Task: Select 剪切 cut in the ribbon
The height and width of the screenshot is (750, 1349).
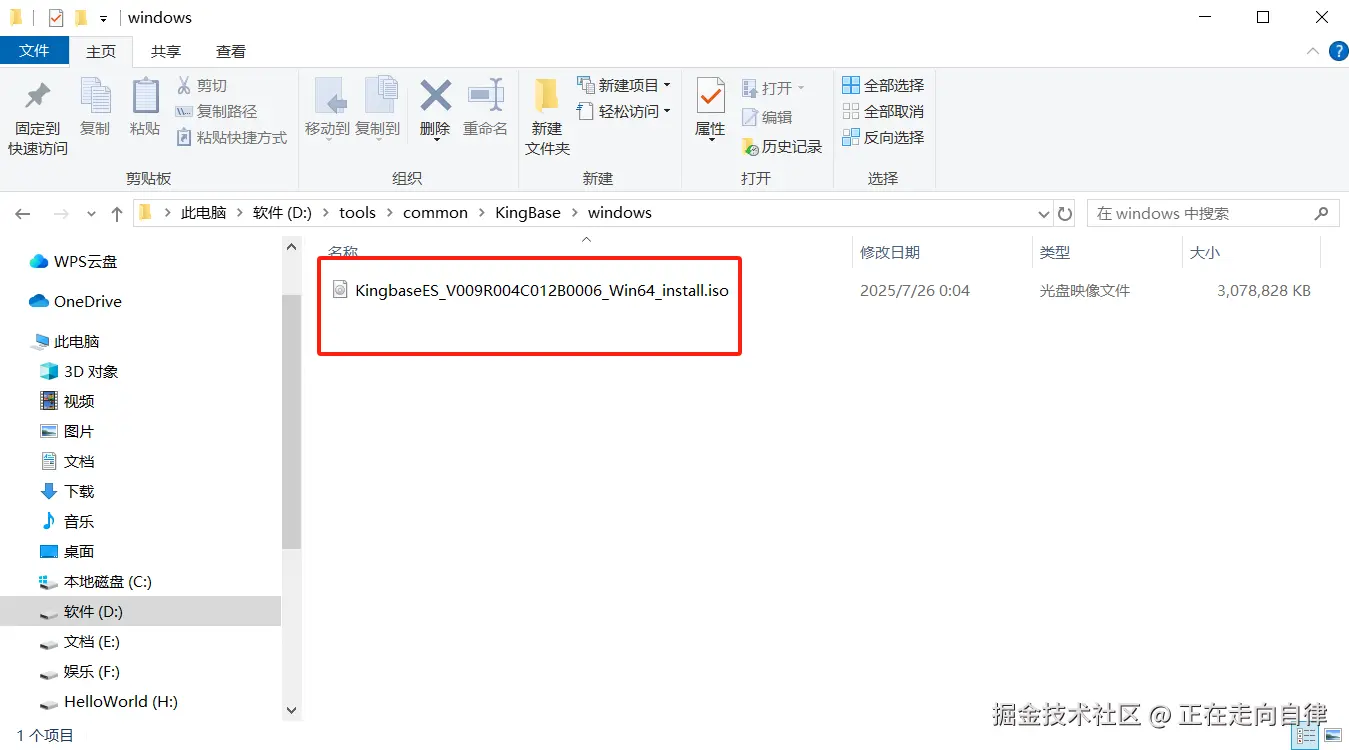Action: [202, 86]
